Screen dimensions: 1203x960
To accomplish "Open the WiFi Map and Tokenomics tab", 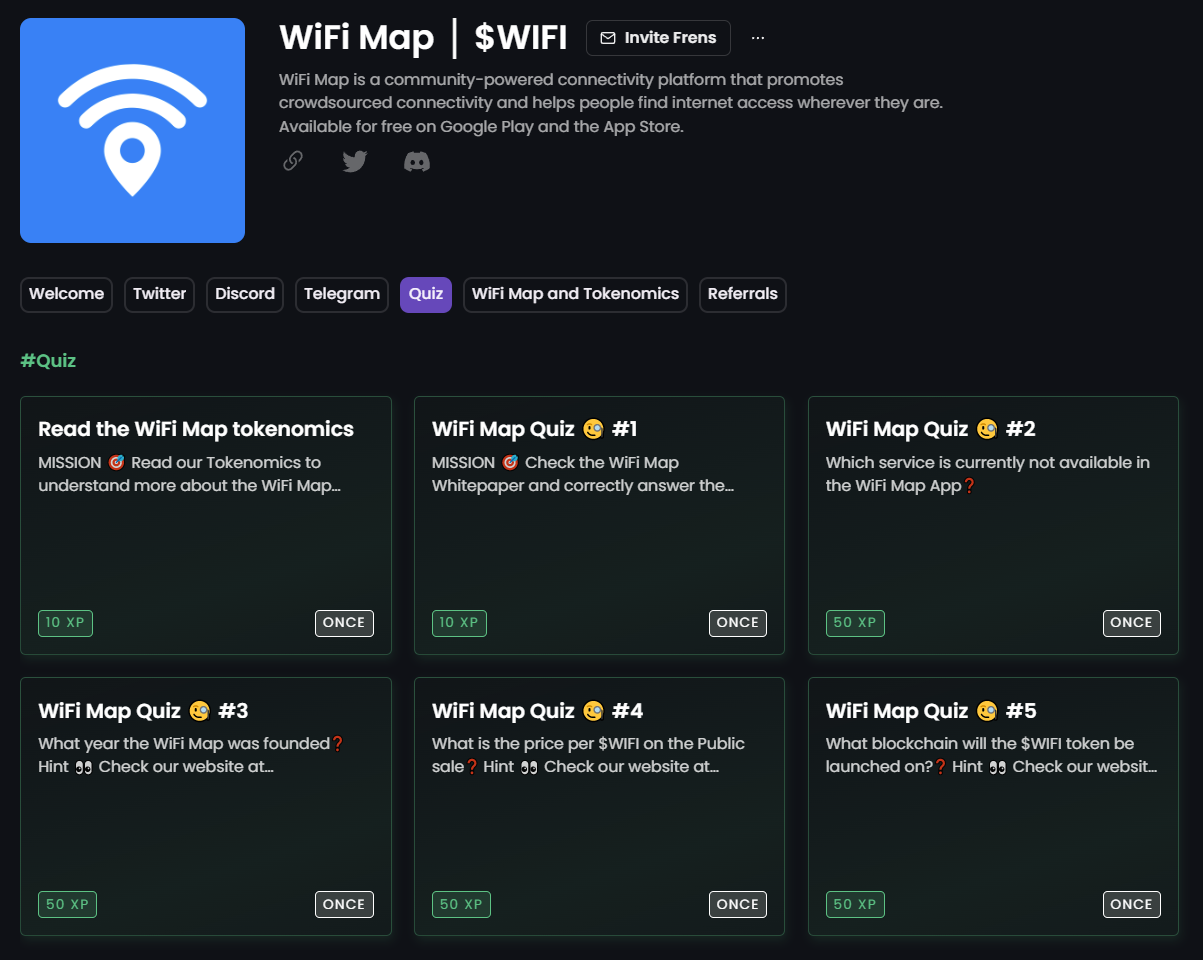I will click(575, 294).
